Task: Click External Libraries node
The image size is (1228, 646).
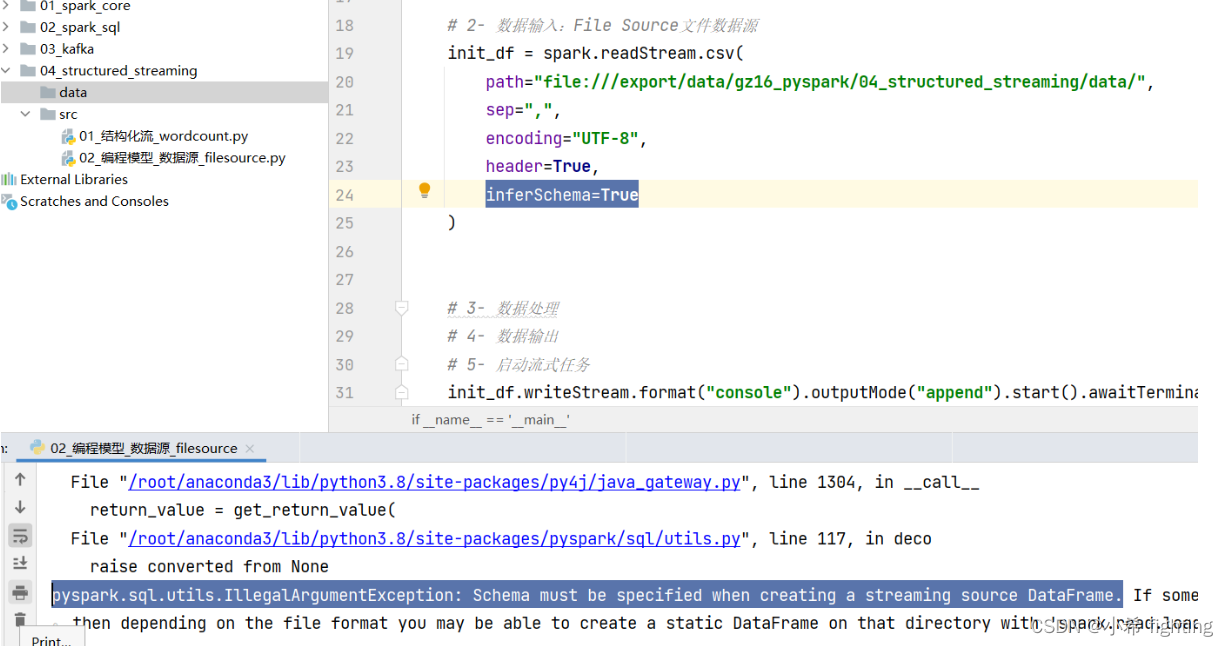Action: click(x=74, y=180)
